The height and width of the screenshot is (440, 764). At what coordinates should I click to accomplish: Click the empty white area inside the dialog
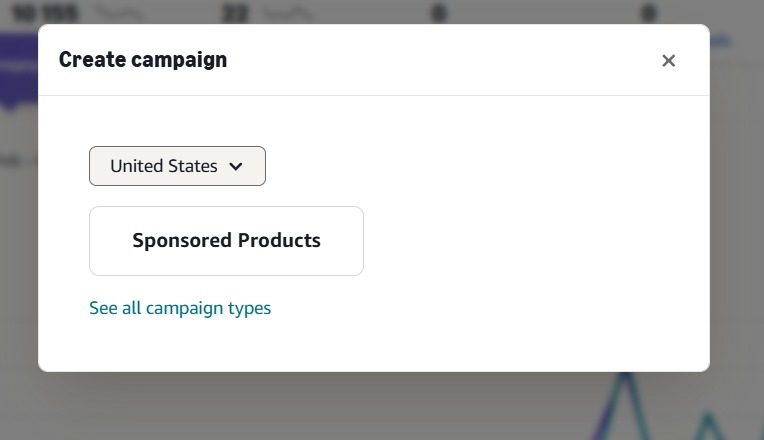(536, 234)
